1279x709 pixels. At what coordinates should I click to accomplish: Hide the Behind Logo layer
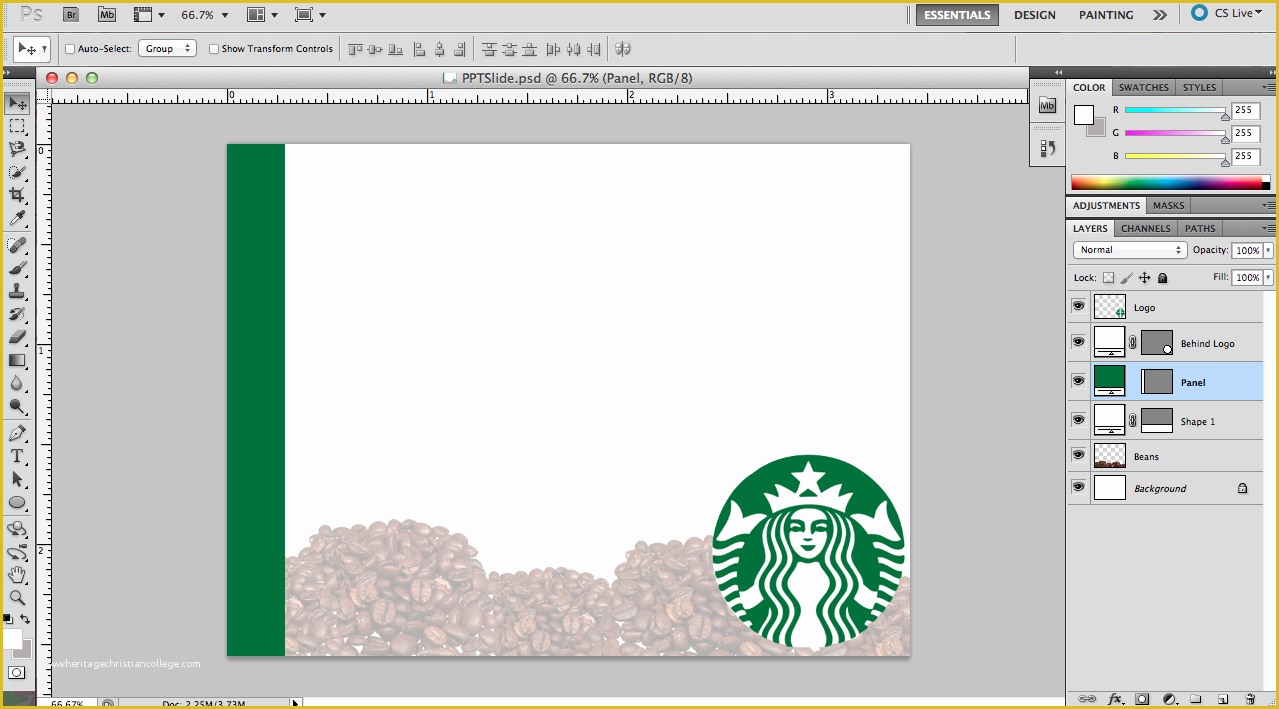[1078, 342]
